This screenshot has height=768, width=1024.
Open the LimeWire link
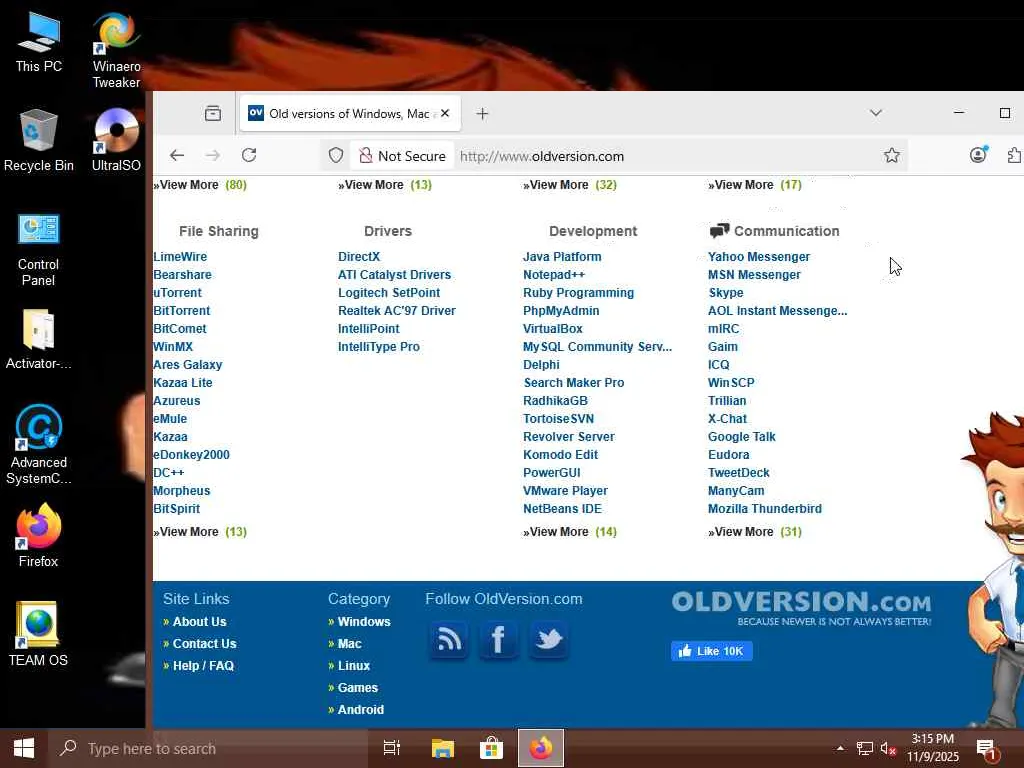pyautogui.click(x=180, y=257)
